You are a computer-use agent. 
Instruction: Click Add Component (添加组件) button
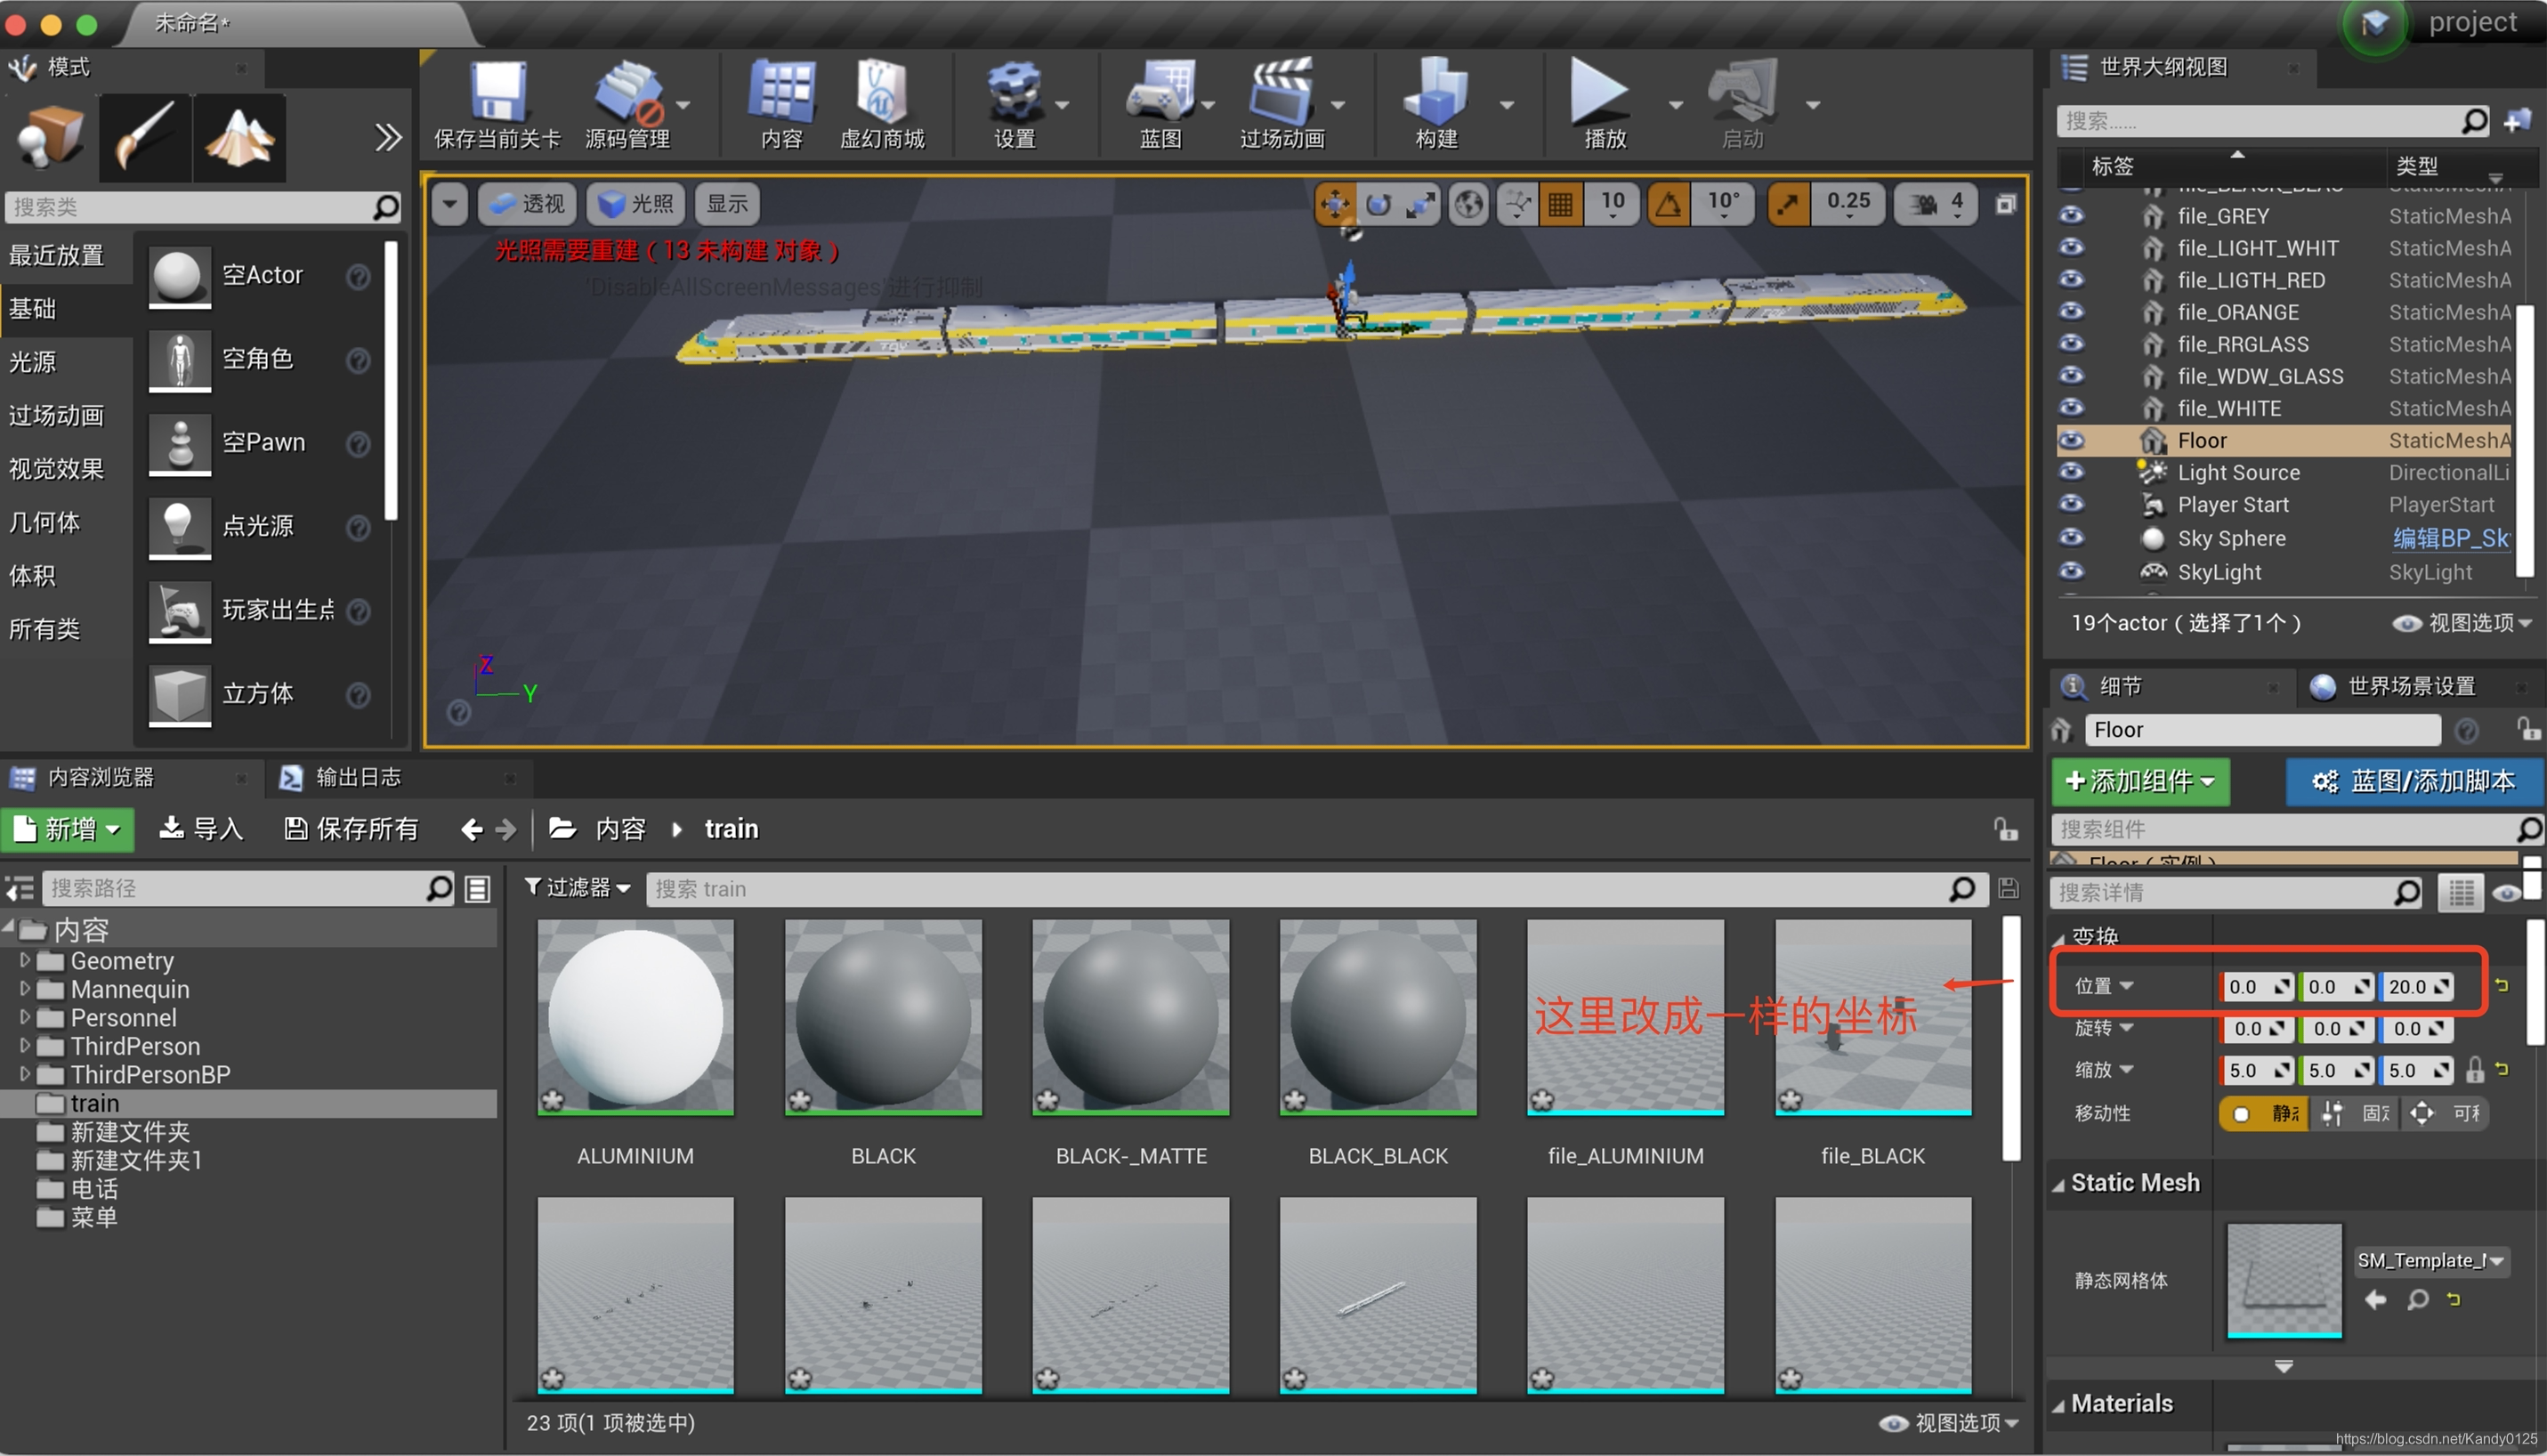pyautogui.click(x=2140, y=781)
